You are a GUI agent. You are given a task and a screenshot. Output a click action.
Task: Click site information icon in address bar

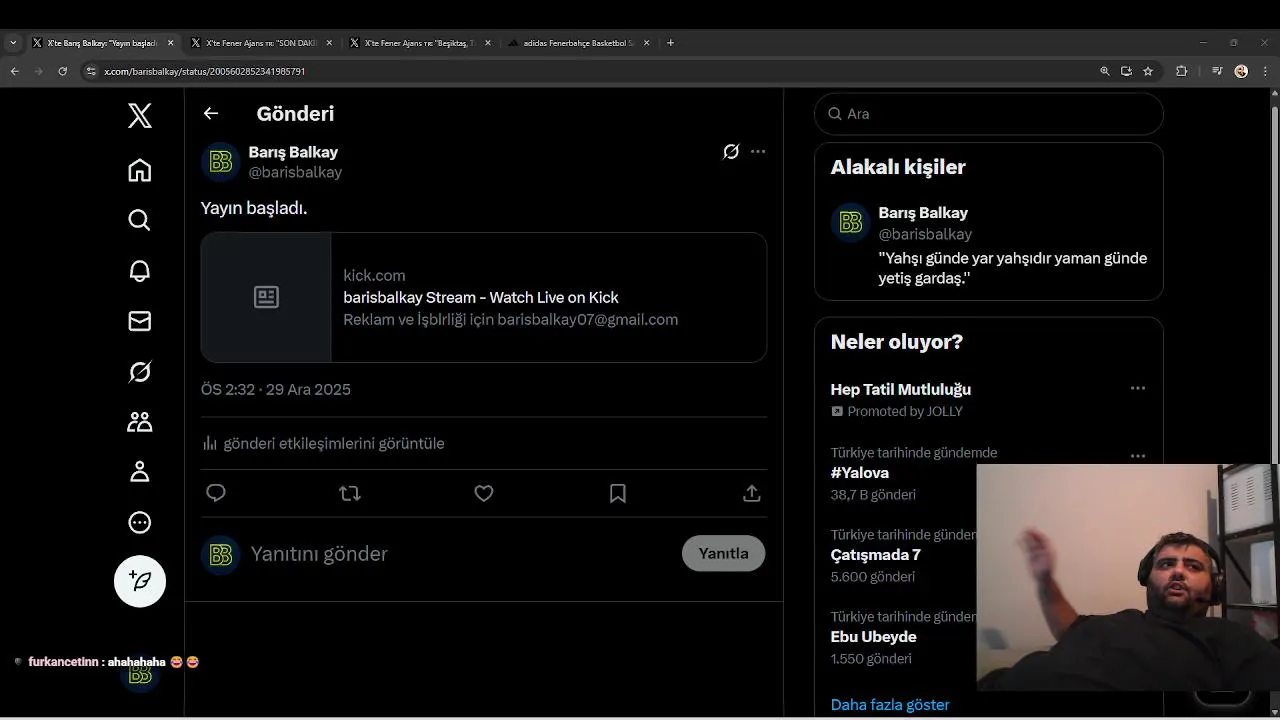coord(91,71)
